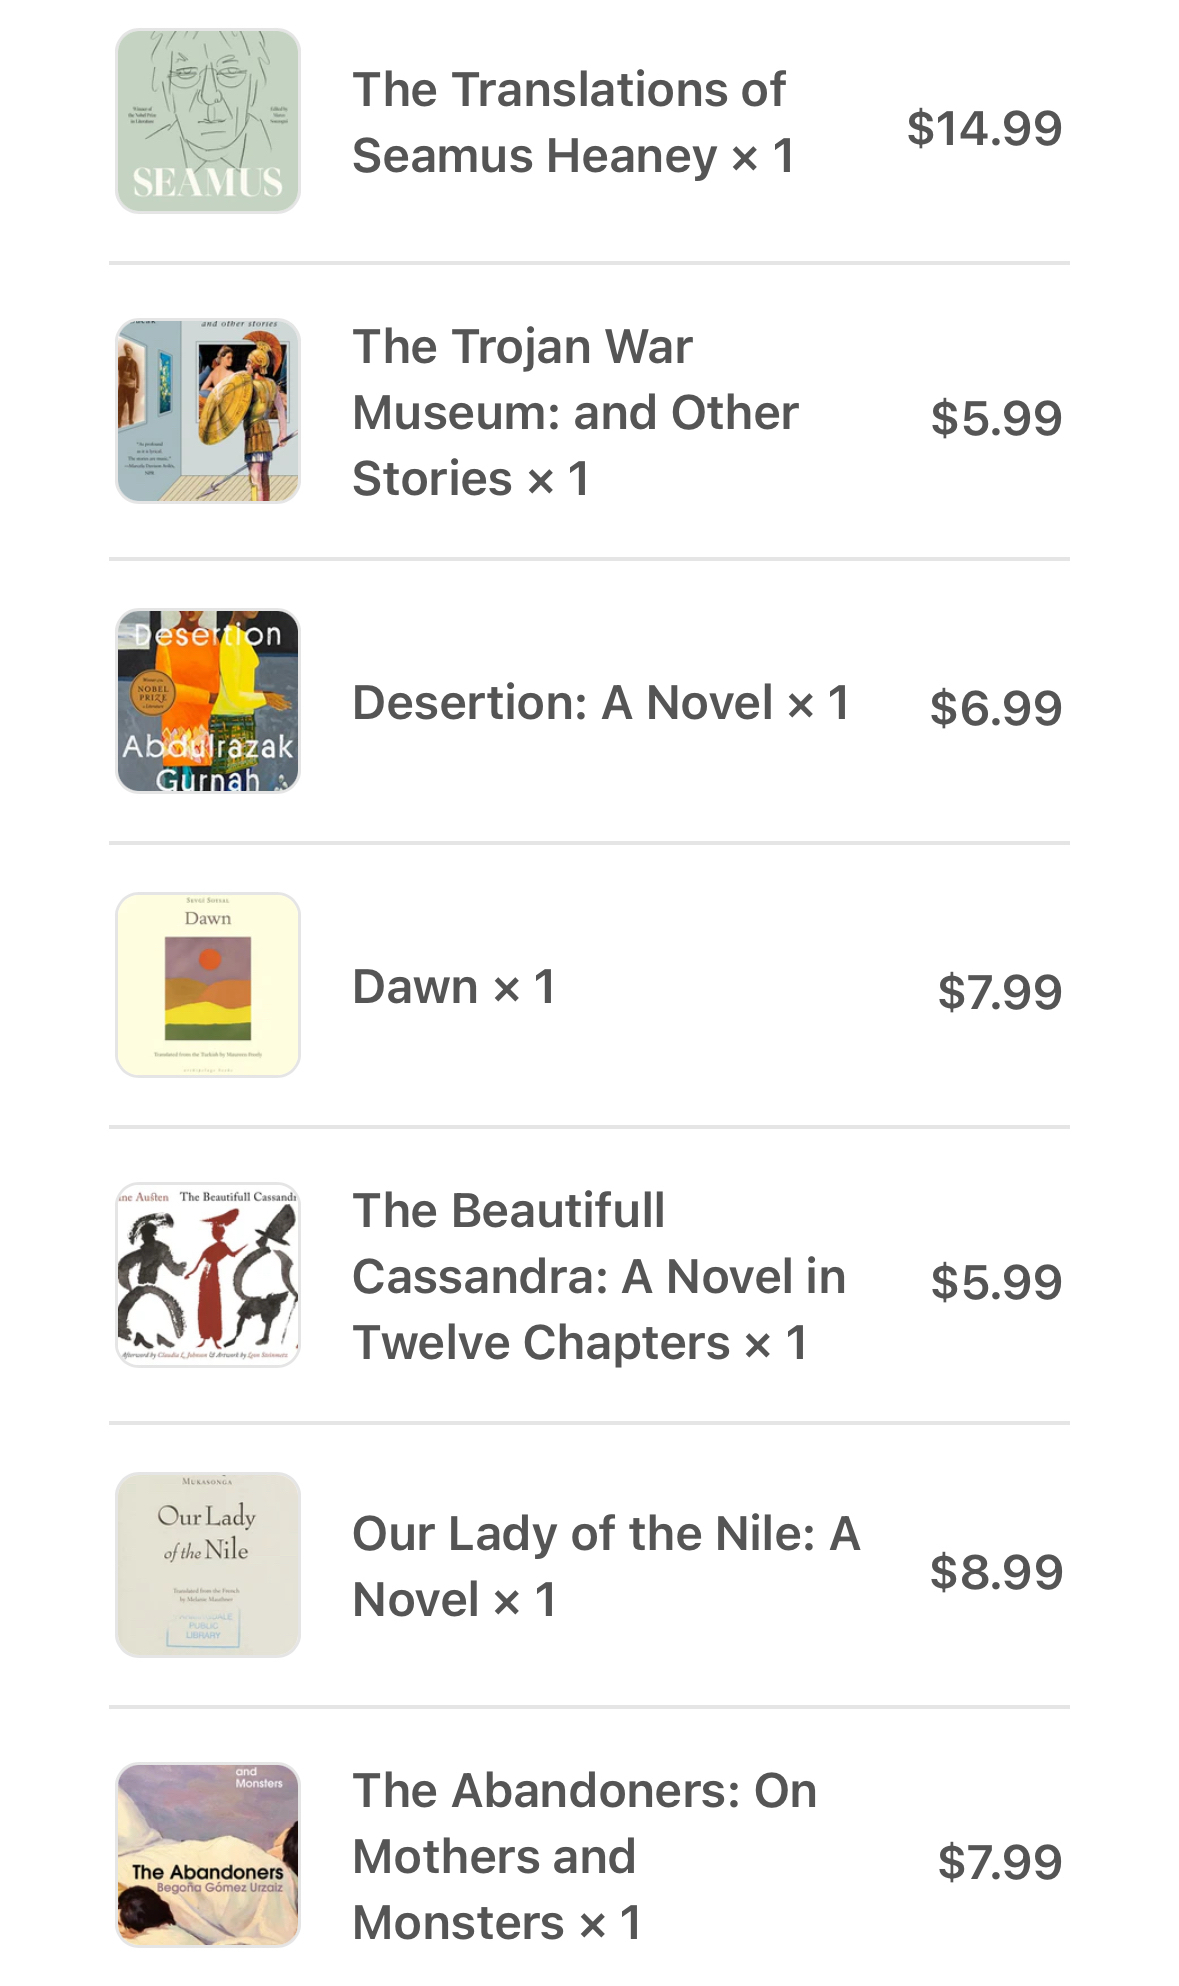Select the Desertion book cover thumbnail

point(208,702)
